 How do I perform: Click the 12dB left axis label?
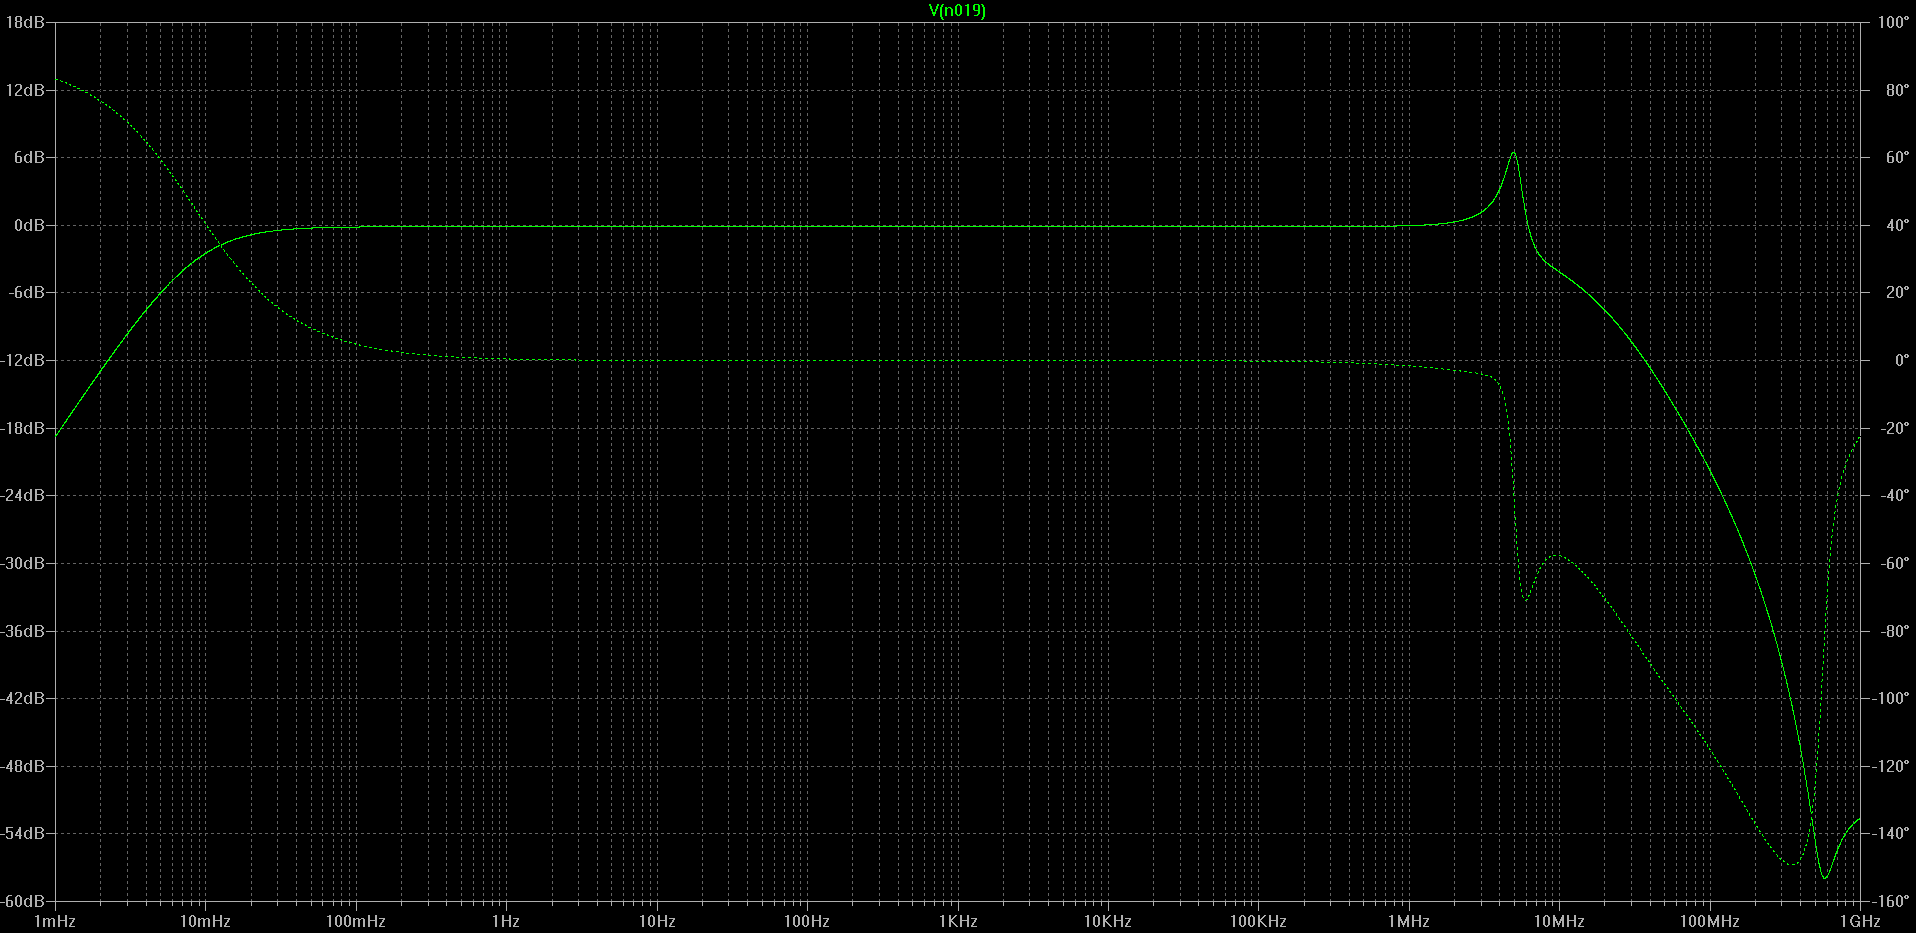tap(25, 90)
